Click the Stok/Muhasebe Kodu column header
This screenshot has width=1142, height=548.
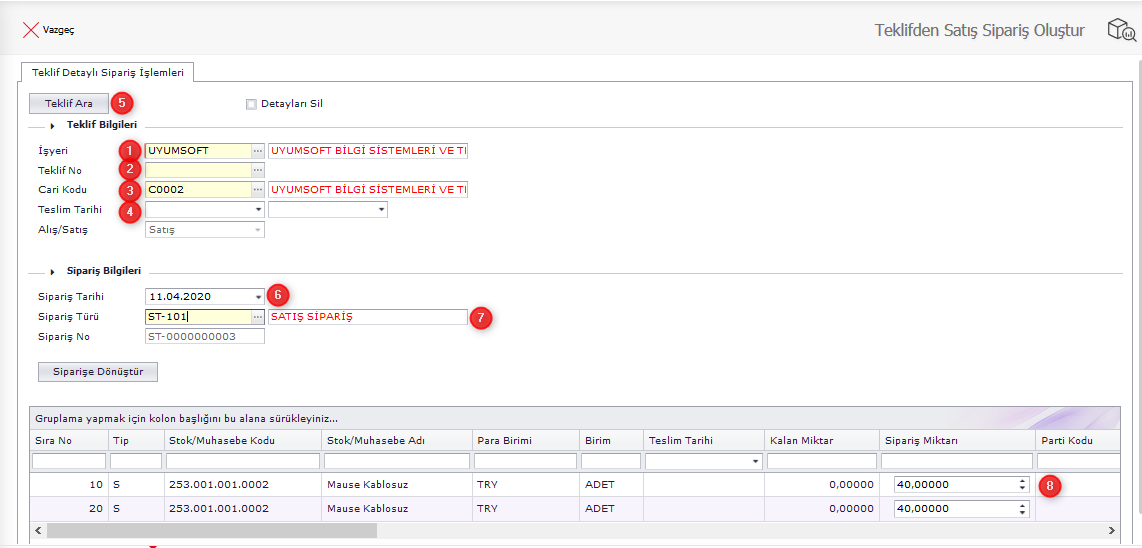tap(221, 440)
